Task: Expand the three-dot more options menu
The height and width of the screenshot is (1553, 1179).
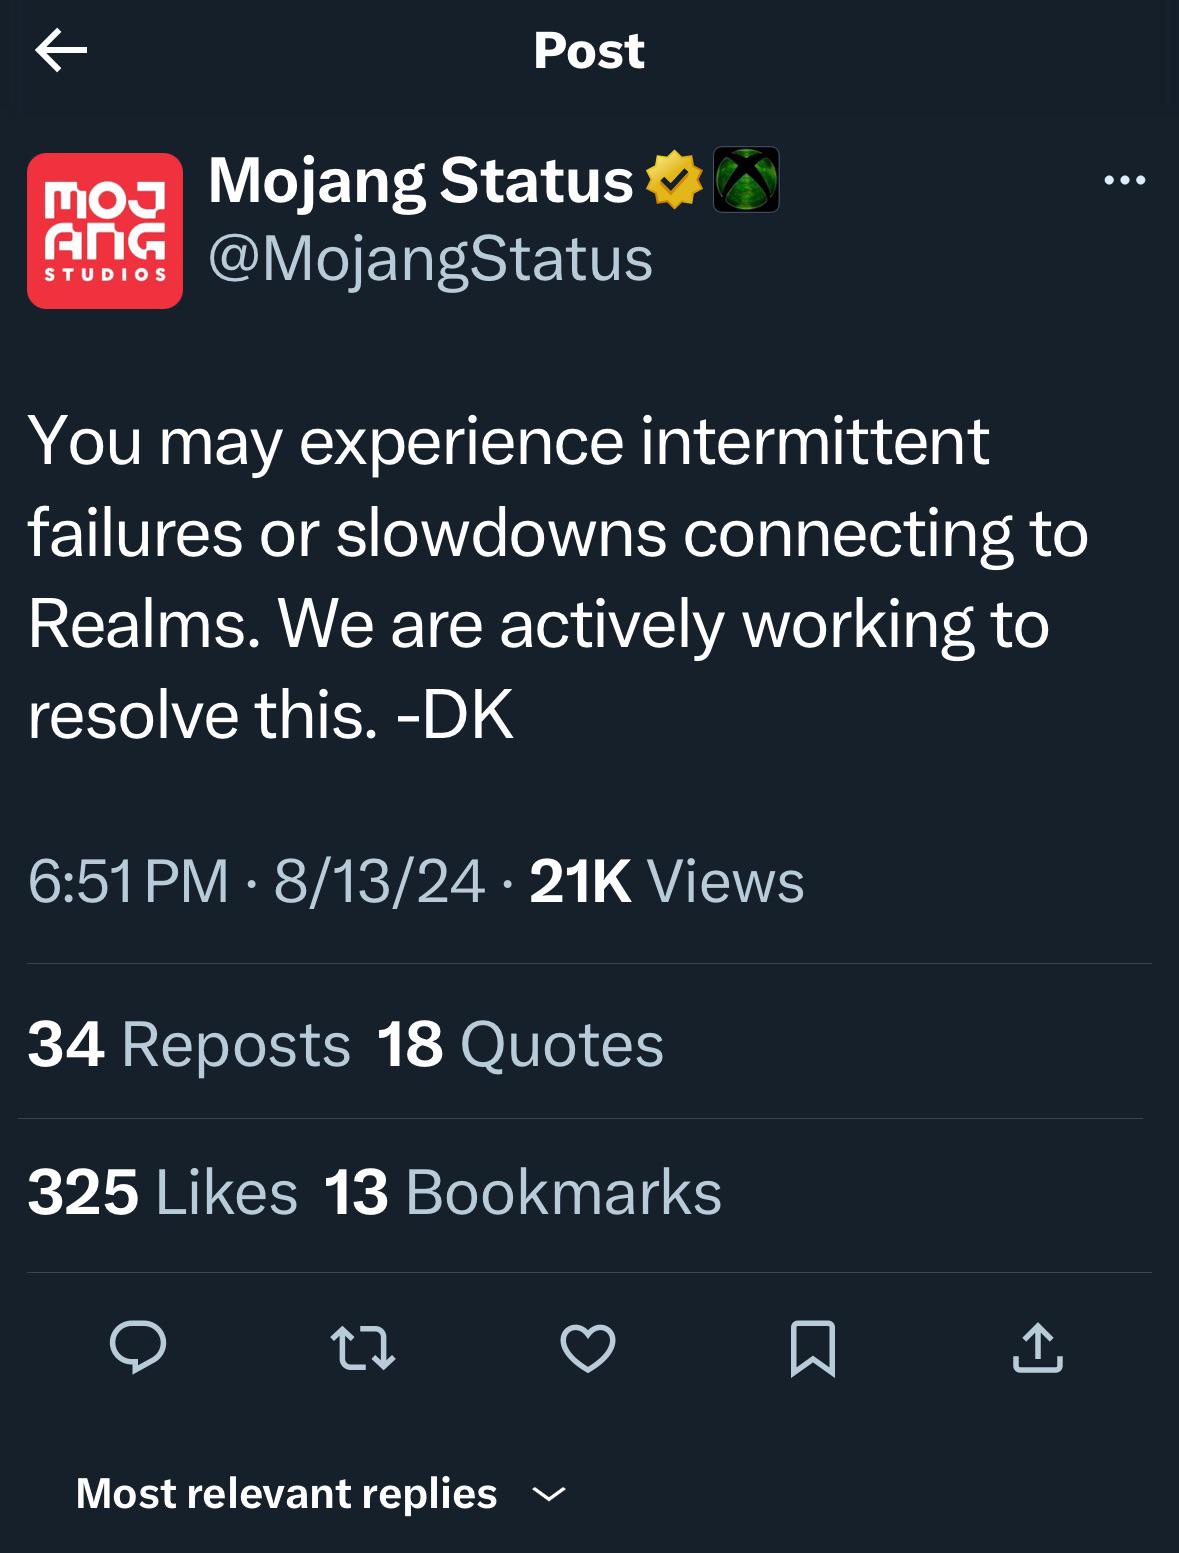Action: pos(1122,178)
